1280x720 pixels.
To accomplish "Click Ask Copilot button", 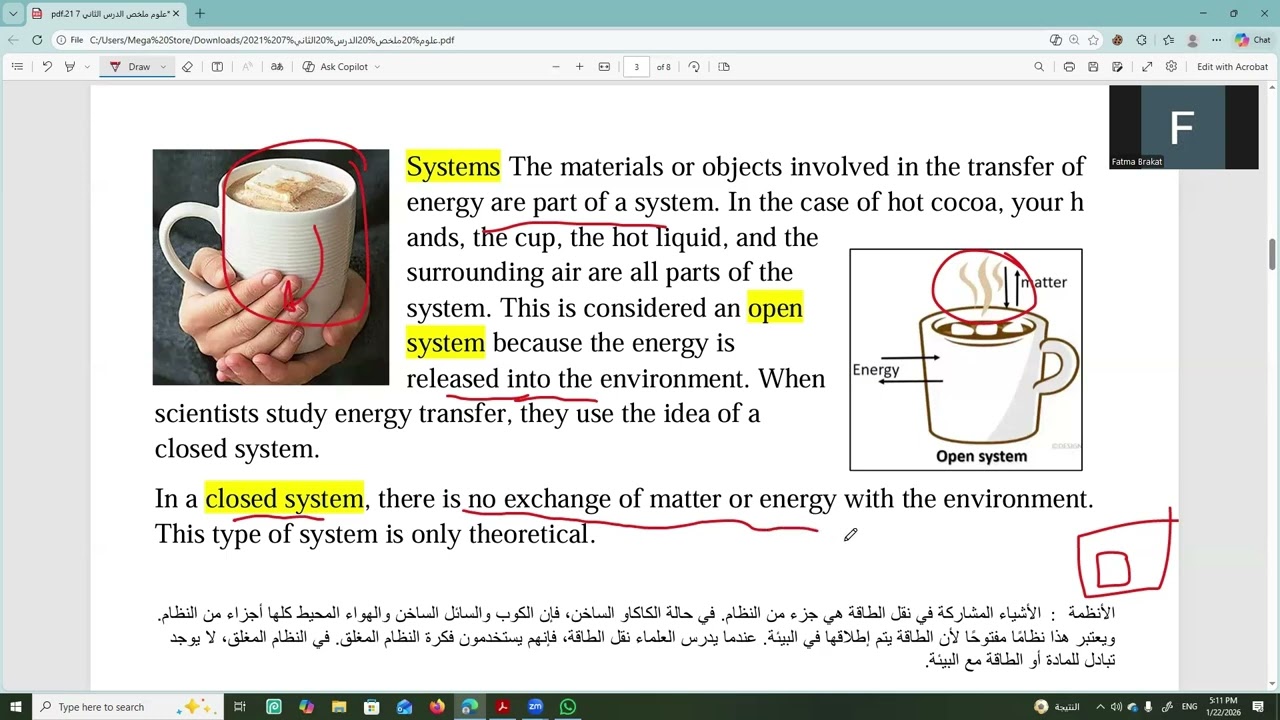I will coord(336,67).
